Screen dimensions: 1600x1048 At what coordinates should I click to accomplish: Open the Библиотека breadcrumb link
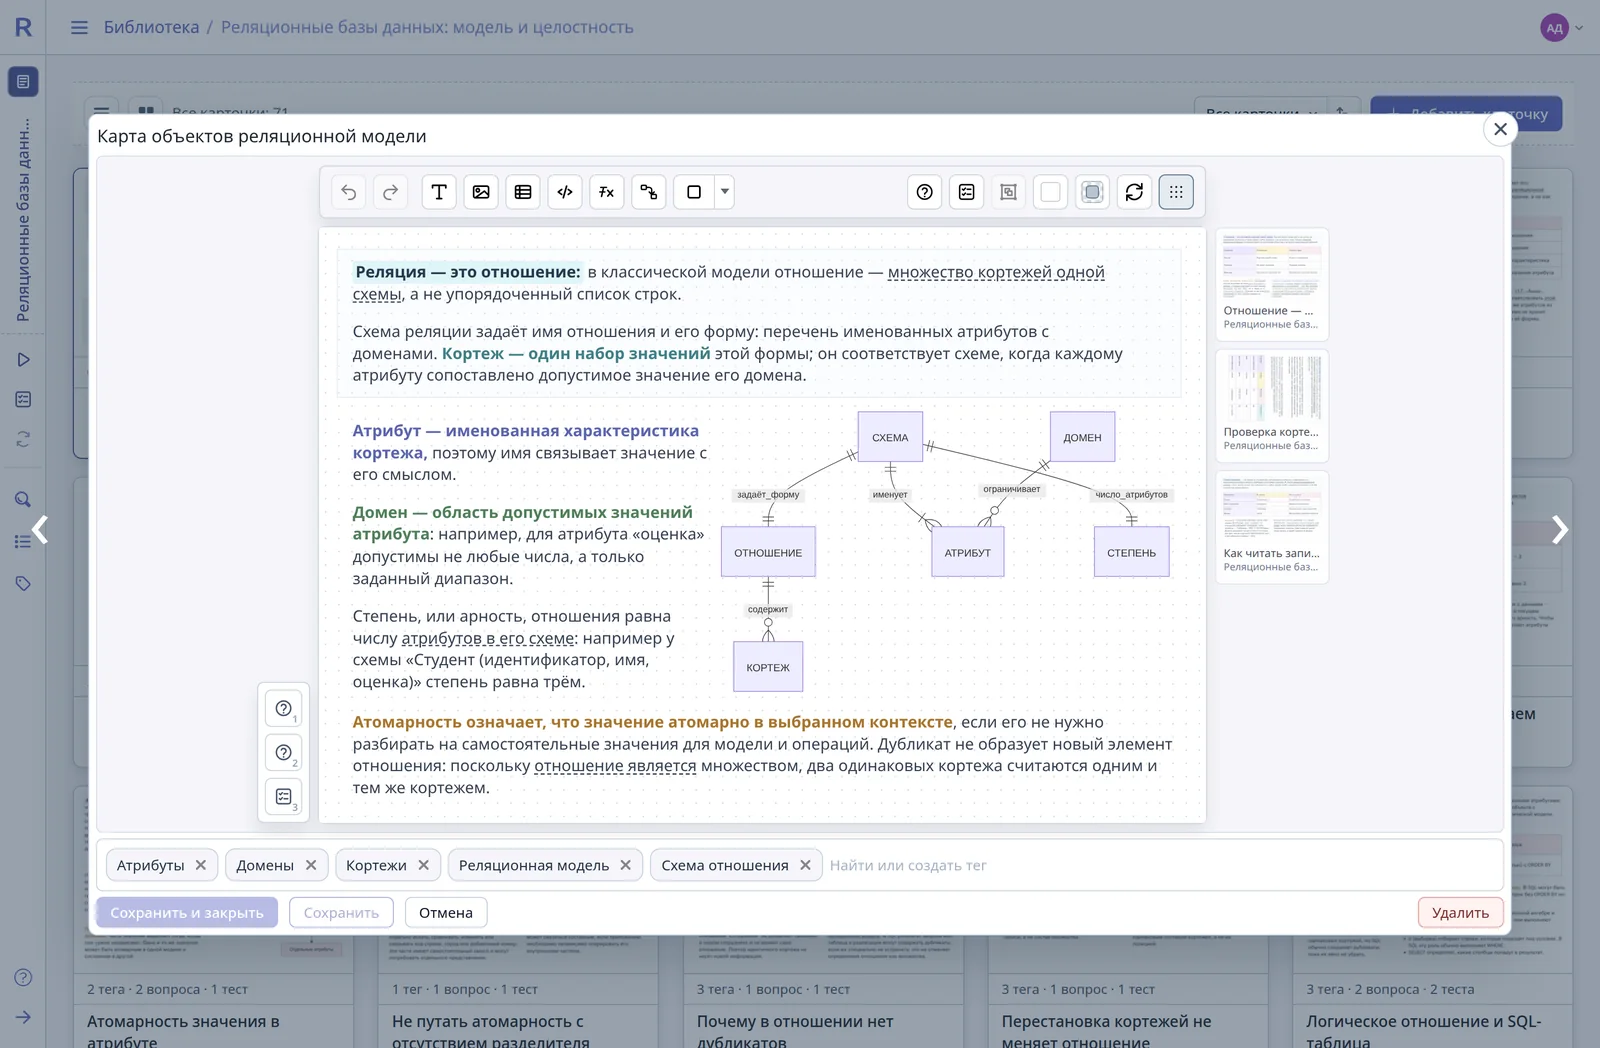(x=152, y=28)
